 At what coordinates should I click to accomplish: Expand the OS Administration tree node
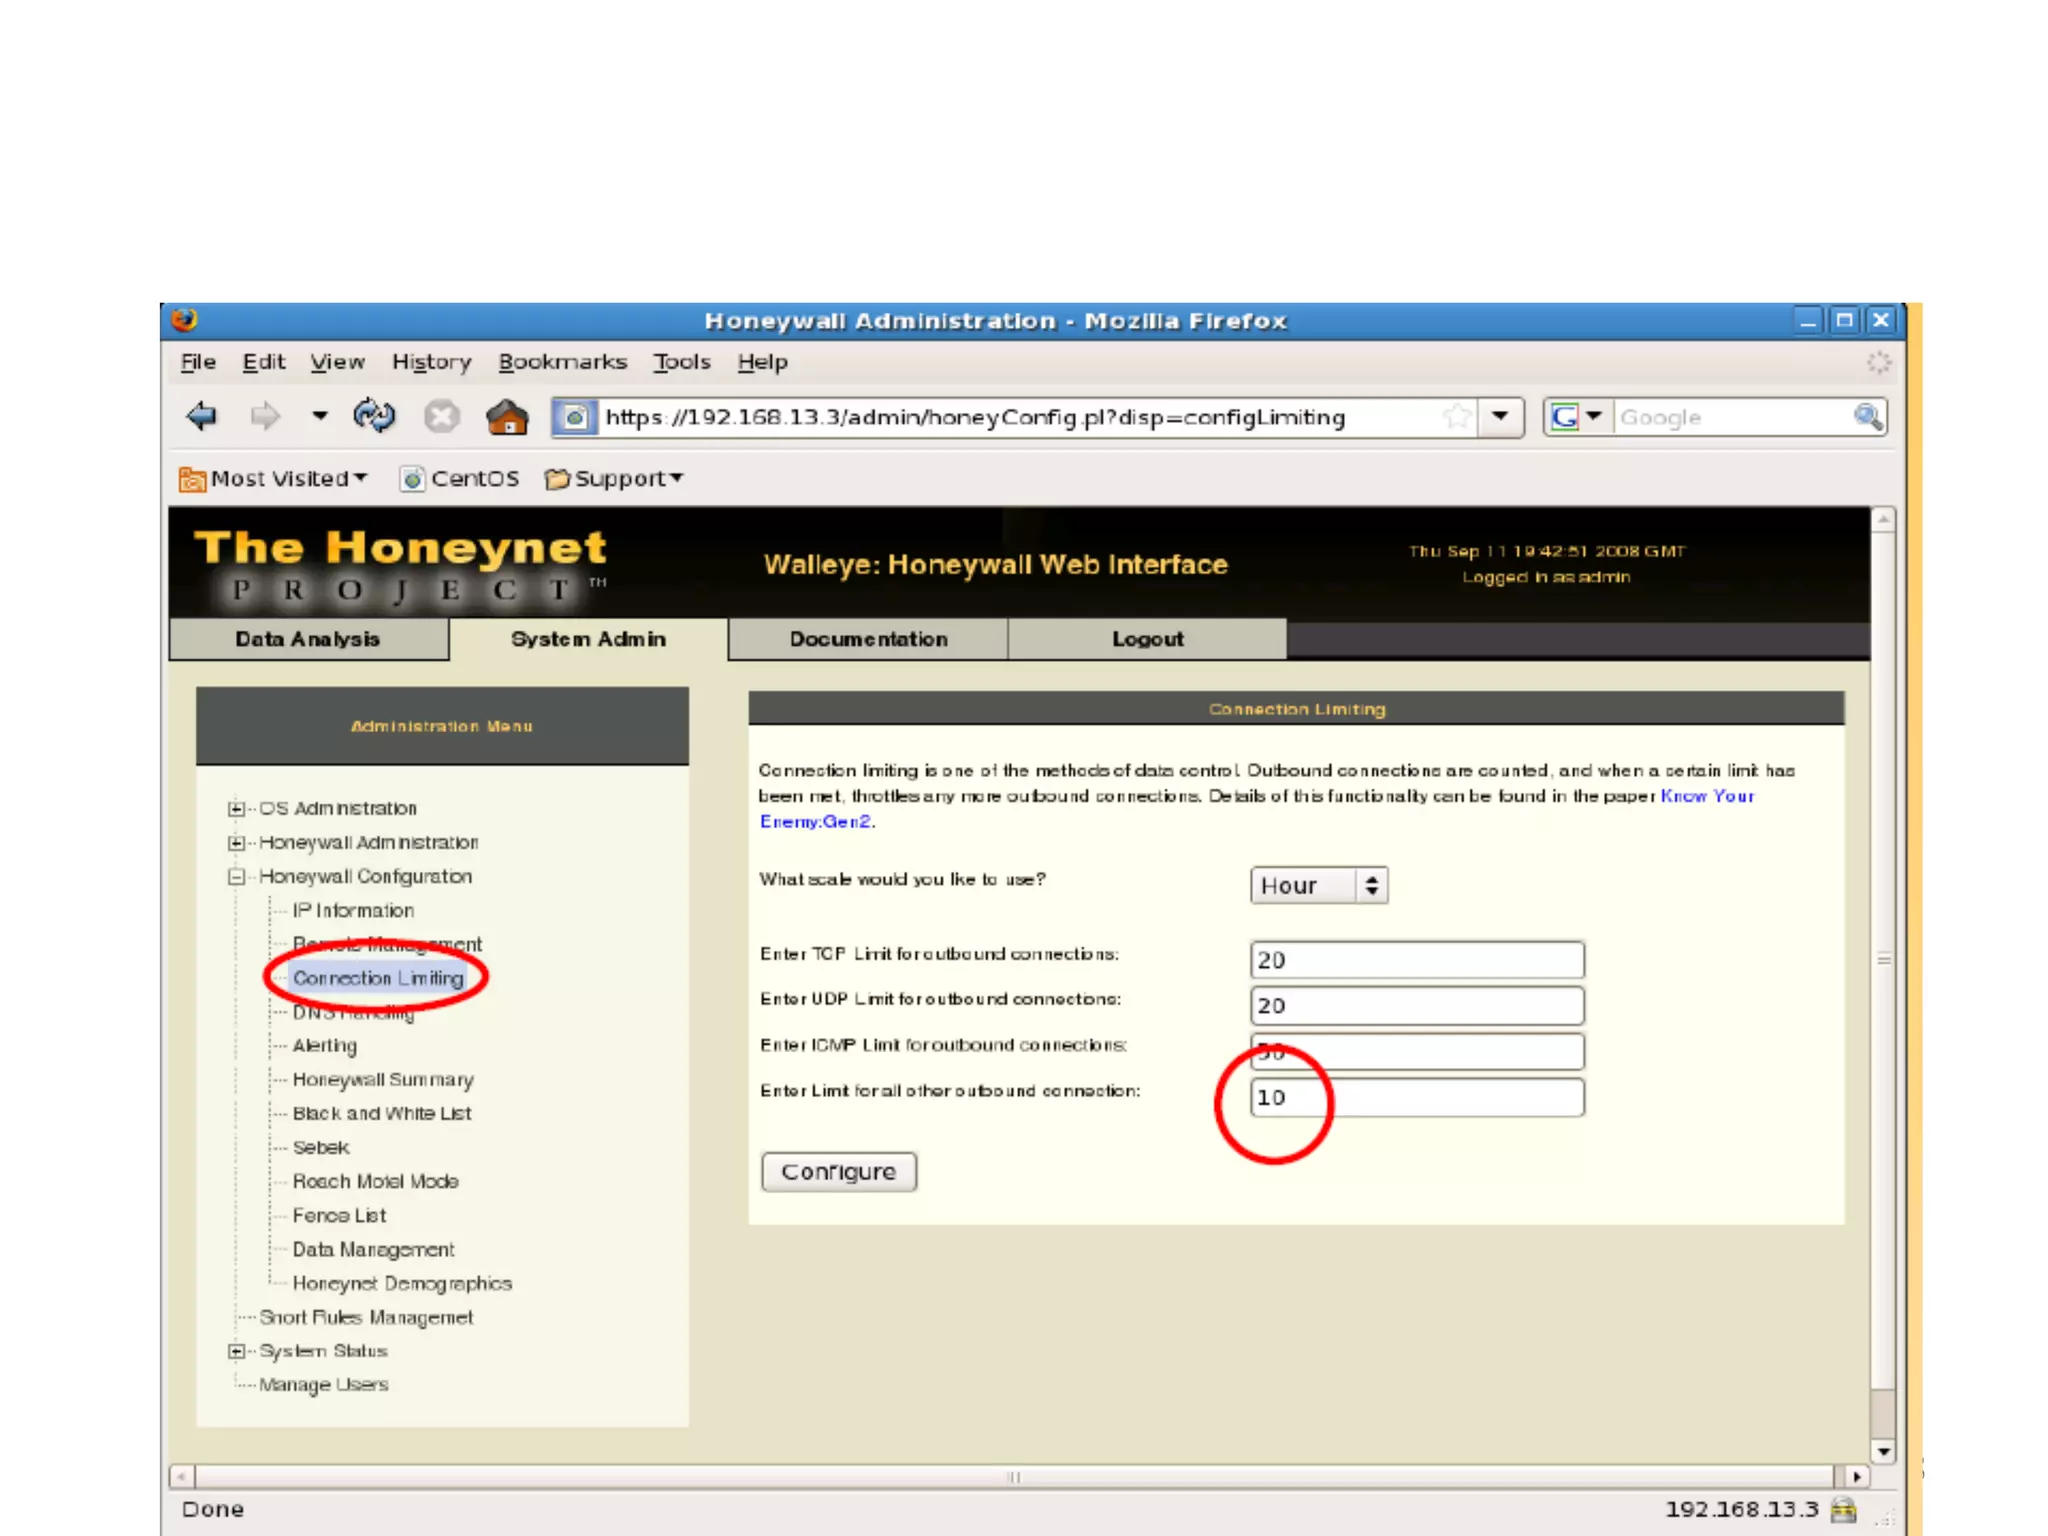click(x=236, y=808)
